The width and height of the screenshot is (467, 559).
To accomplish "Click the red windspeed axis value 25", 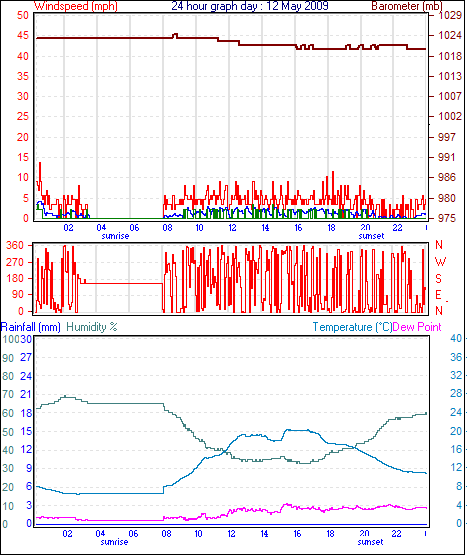I will [x=23, y=116].
